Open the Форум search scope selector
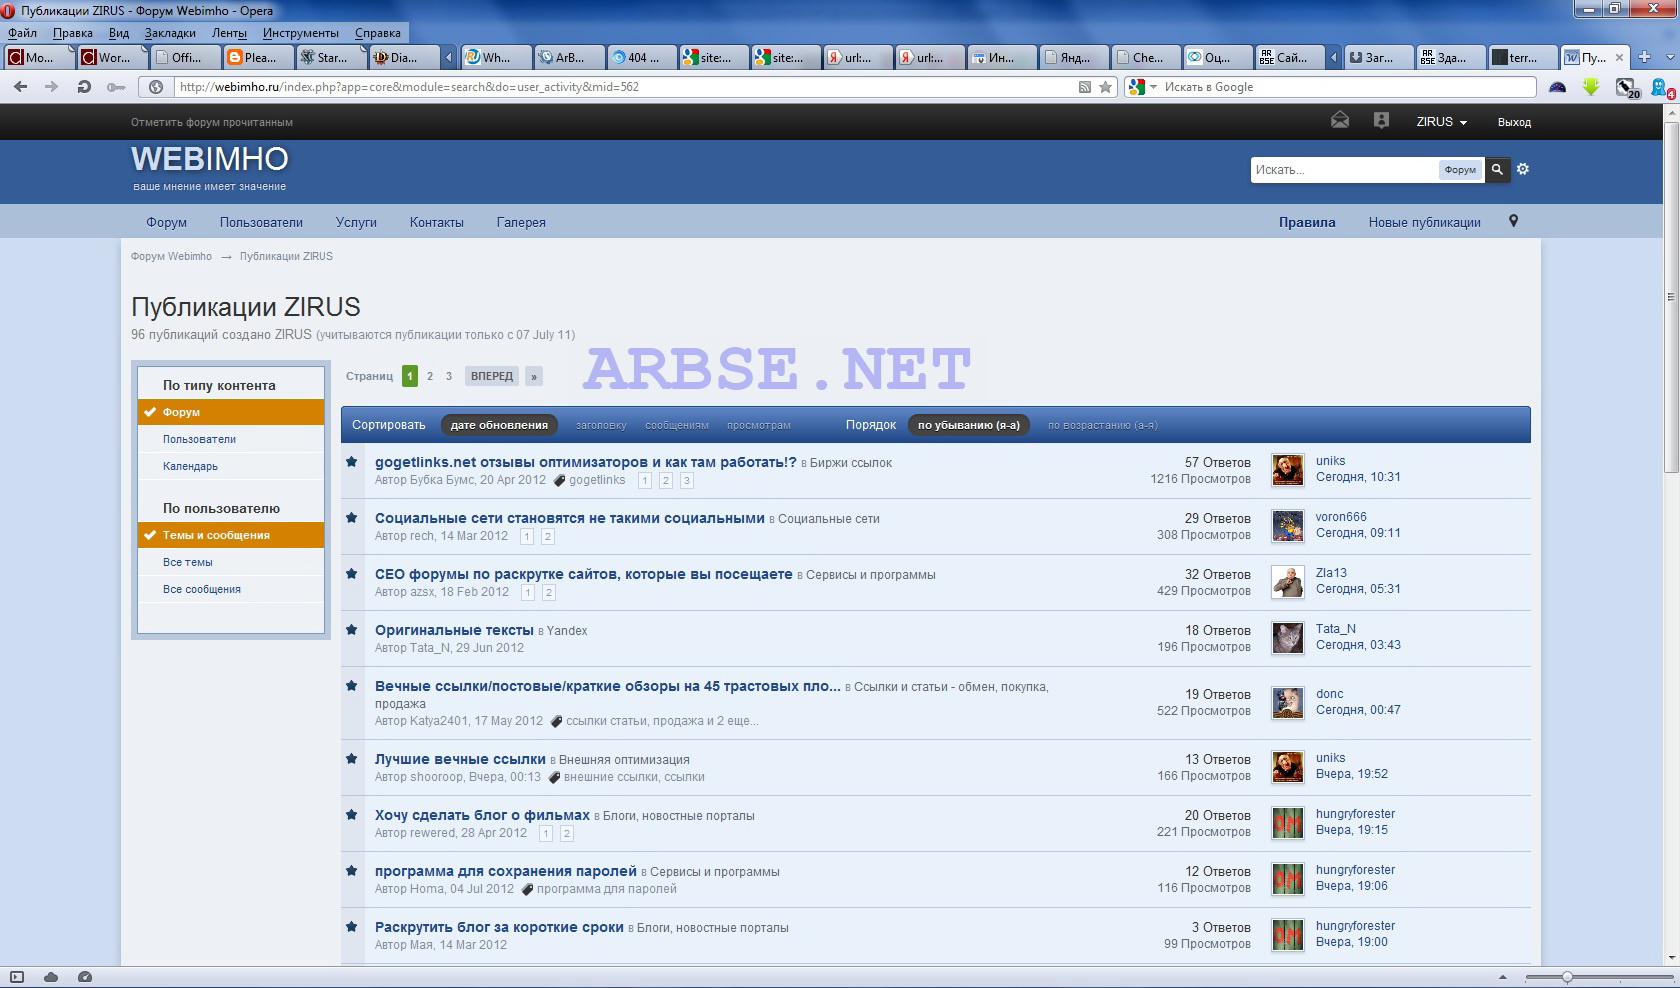The width and height of the screenshot is (1680, 988). pyautogui.click(x=1460, y=170)
